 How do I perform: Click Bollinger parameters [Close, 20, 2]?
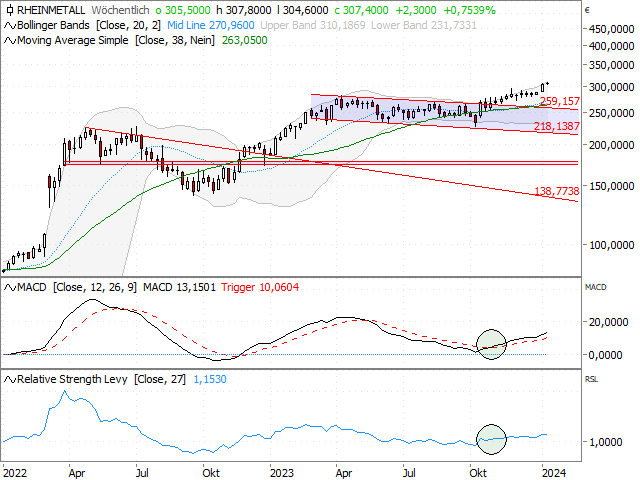(129, 25)
